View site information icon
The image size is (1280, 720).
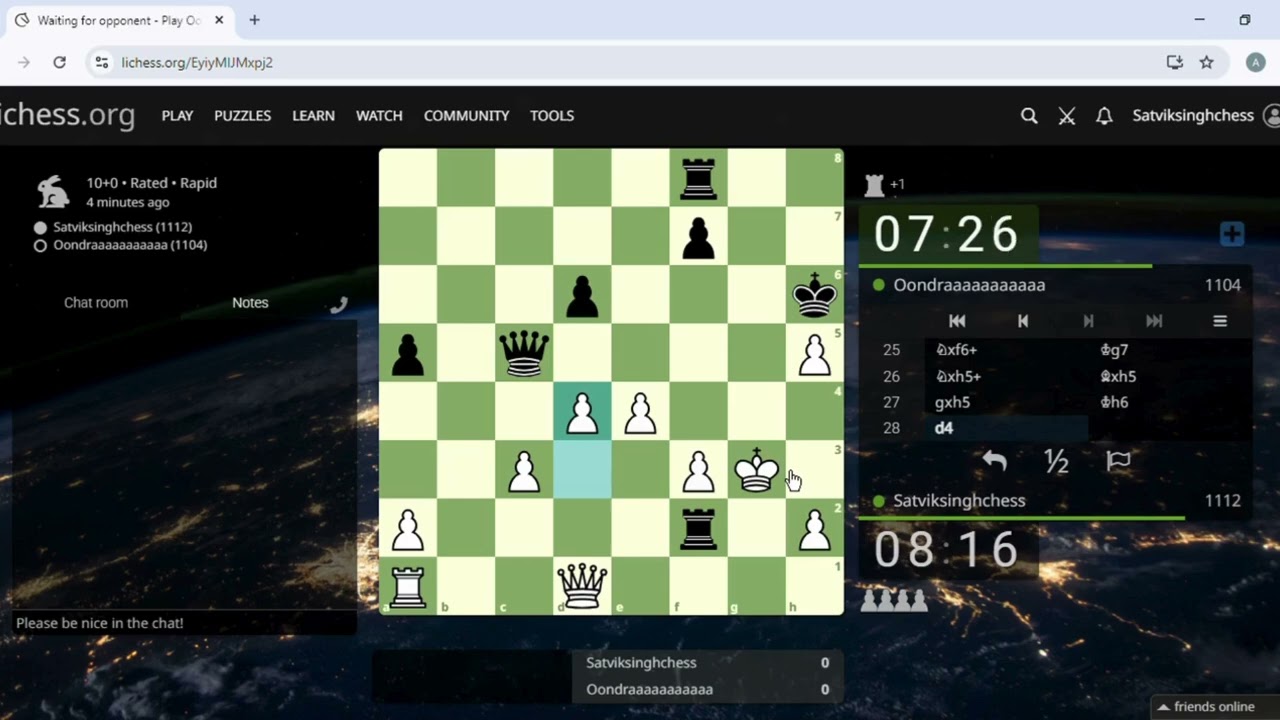101,62
